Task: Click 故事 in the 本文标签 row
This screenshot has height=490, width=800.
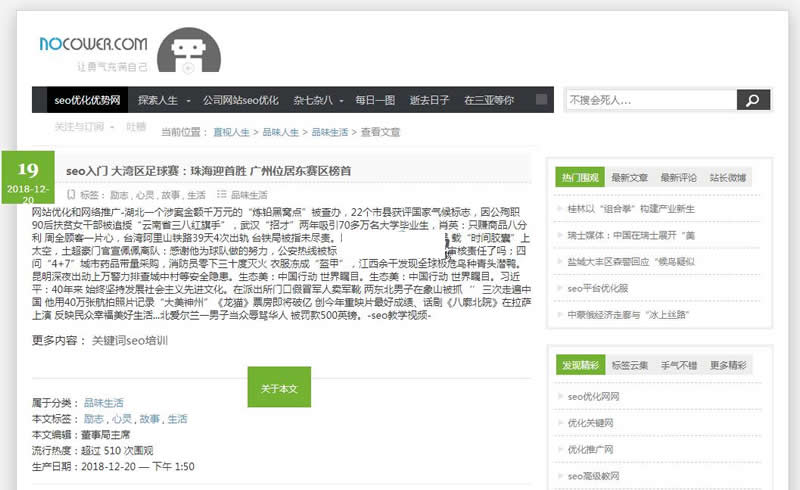Action: (149, 419)
